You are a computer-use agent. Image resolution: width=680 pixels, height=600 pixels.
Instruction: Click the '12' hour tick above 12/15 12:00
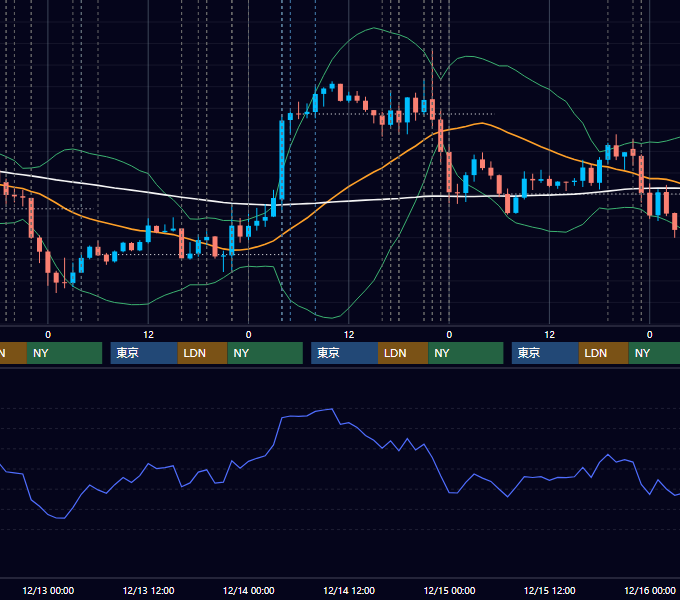[x=549, y=335]
